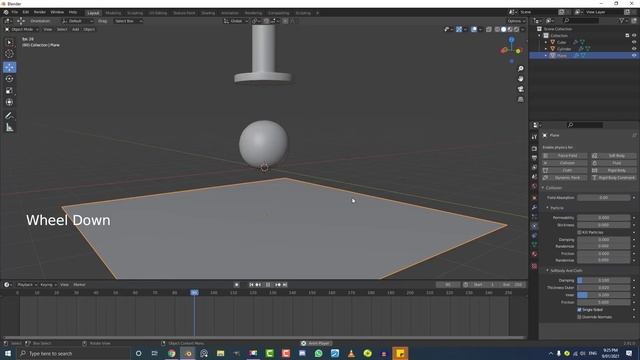Hide the Cube object in outliner
This screenshot has width=640, height=360.
634,42
